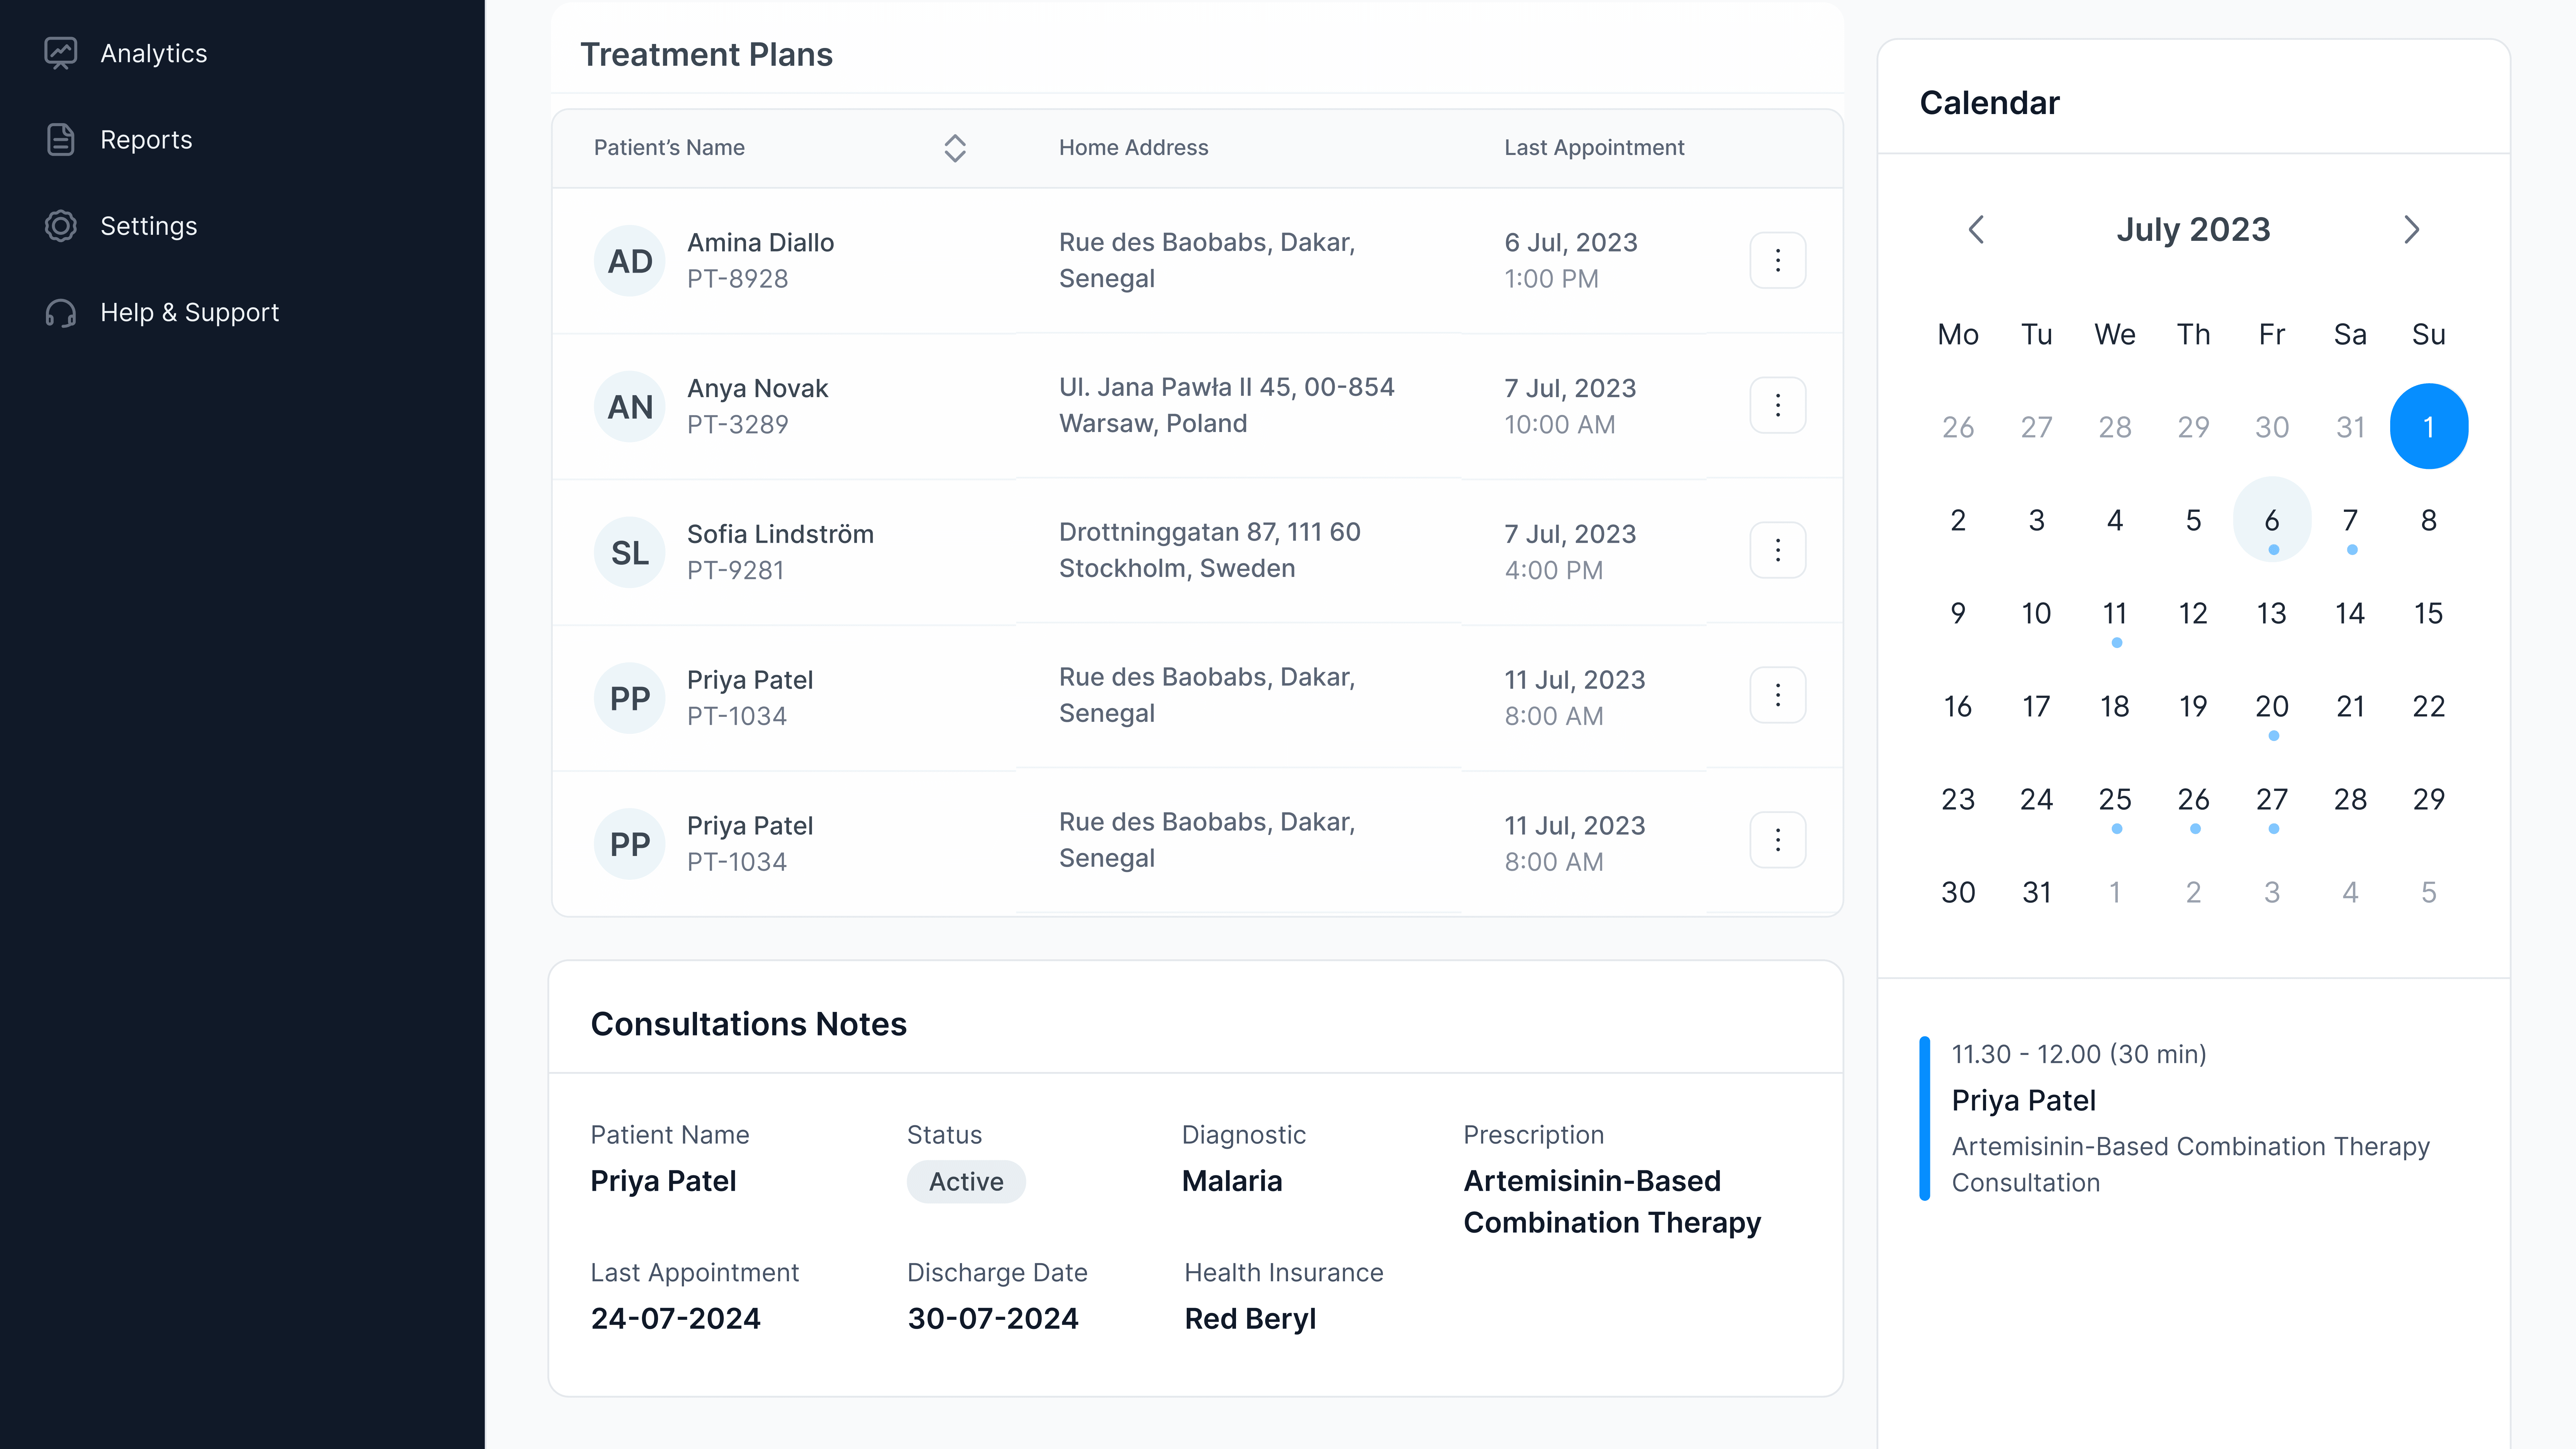The height and width of the screenshot is (1449, 2576).
Task: Click the SL avatar of Sofia Lindström
Action: coord(630,552)
